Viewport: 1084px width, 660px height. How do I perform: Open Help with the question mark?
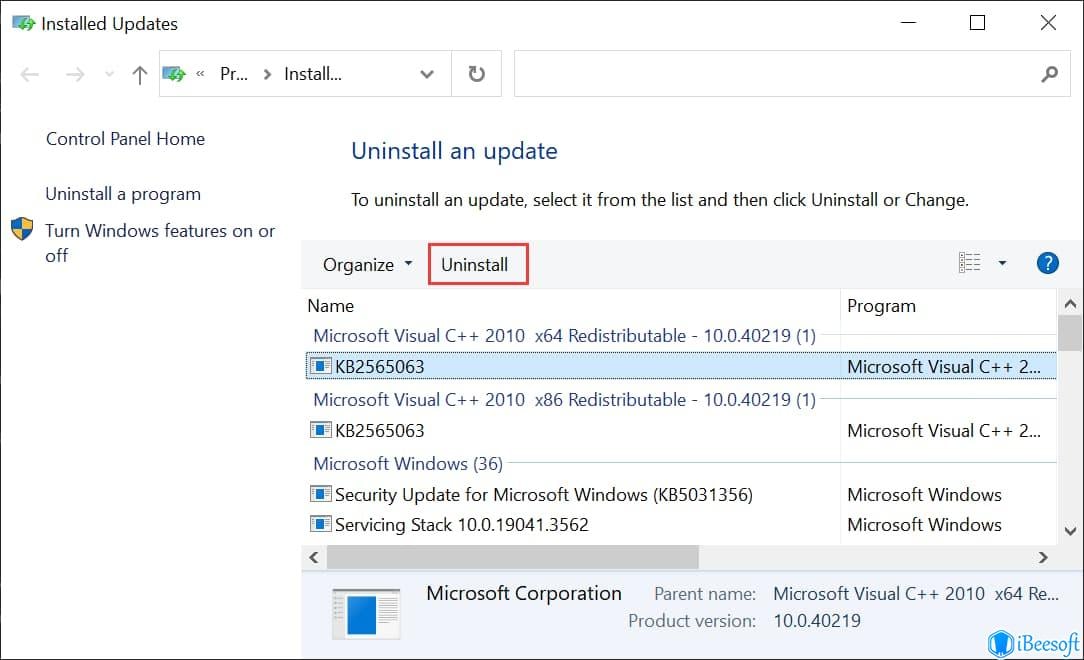[1047, 263]
